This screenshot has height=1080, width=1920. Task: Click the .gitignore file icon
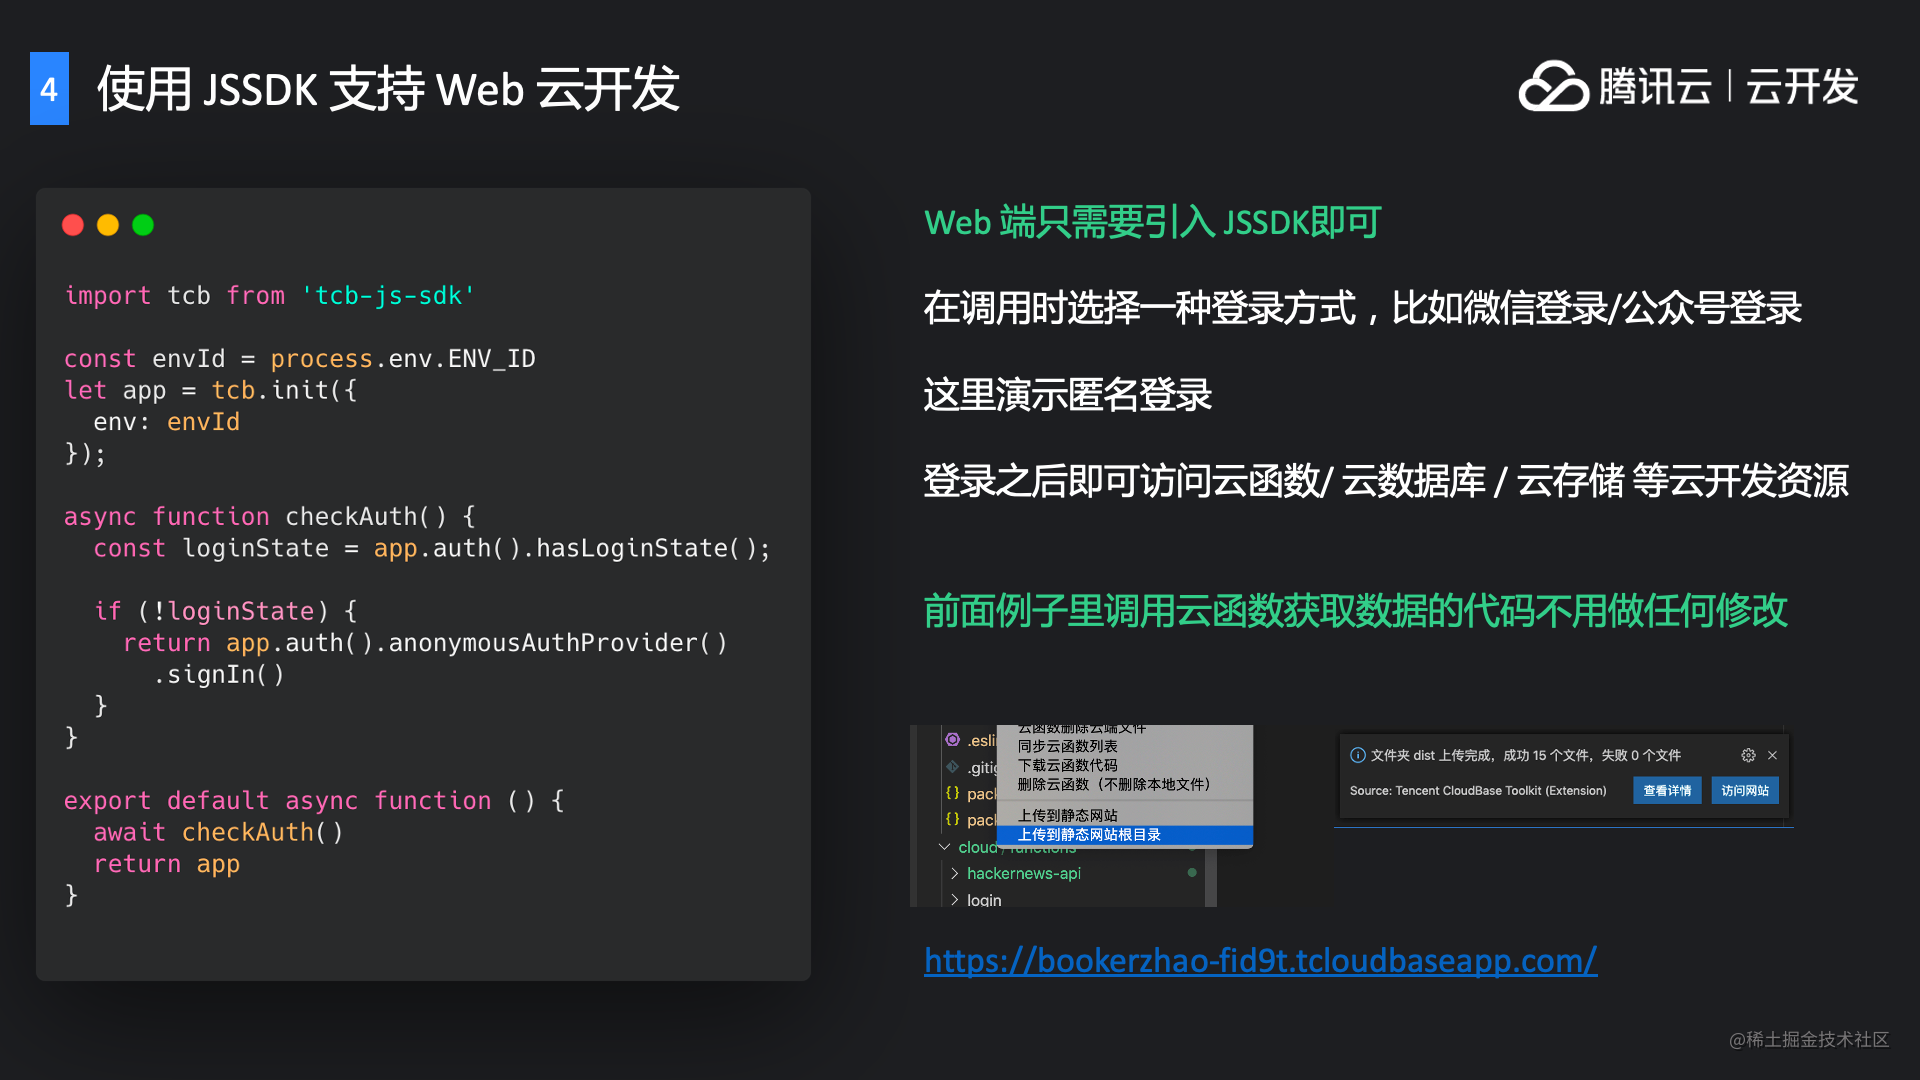coord(953,767)
